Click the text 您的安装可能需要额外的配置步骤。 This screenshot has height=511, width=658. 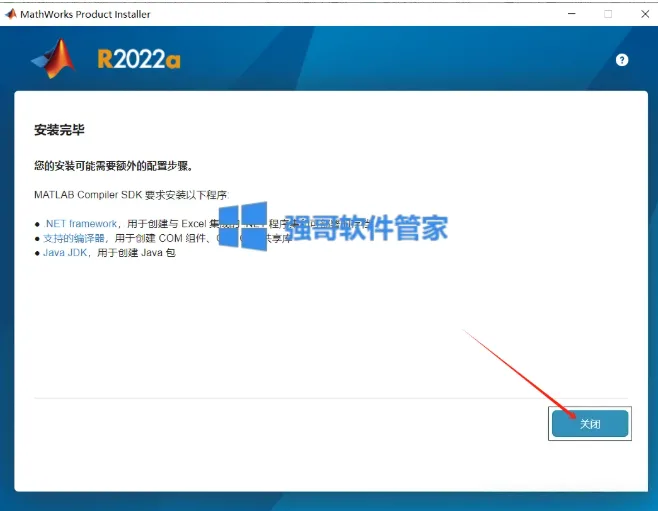point(114,166)
